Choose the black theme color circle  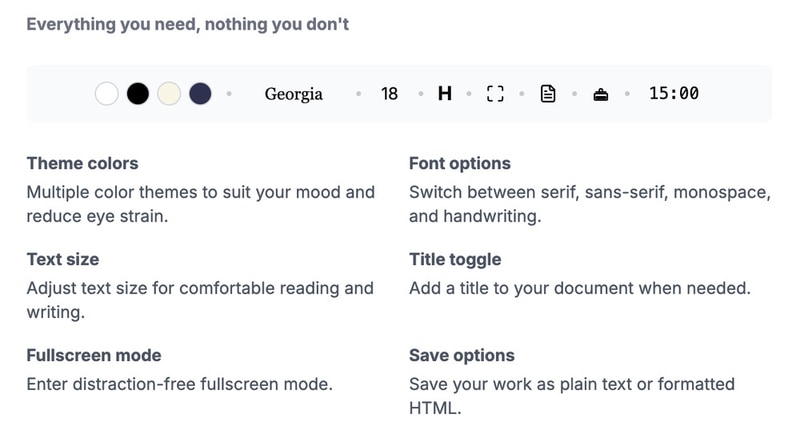point(138,94)
